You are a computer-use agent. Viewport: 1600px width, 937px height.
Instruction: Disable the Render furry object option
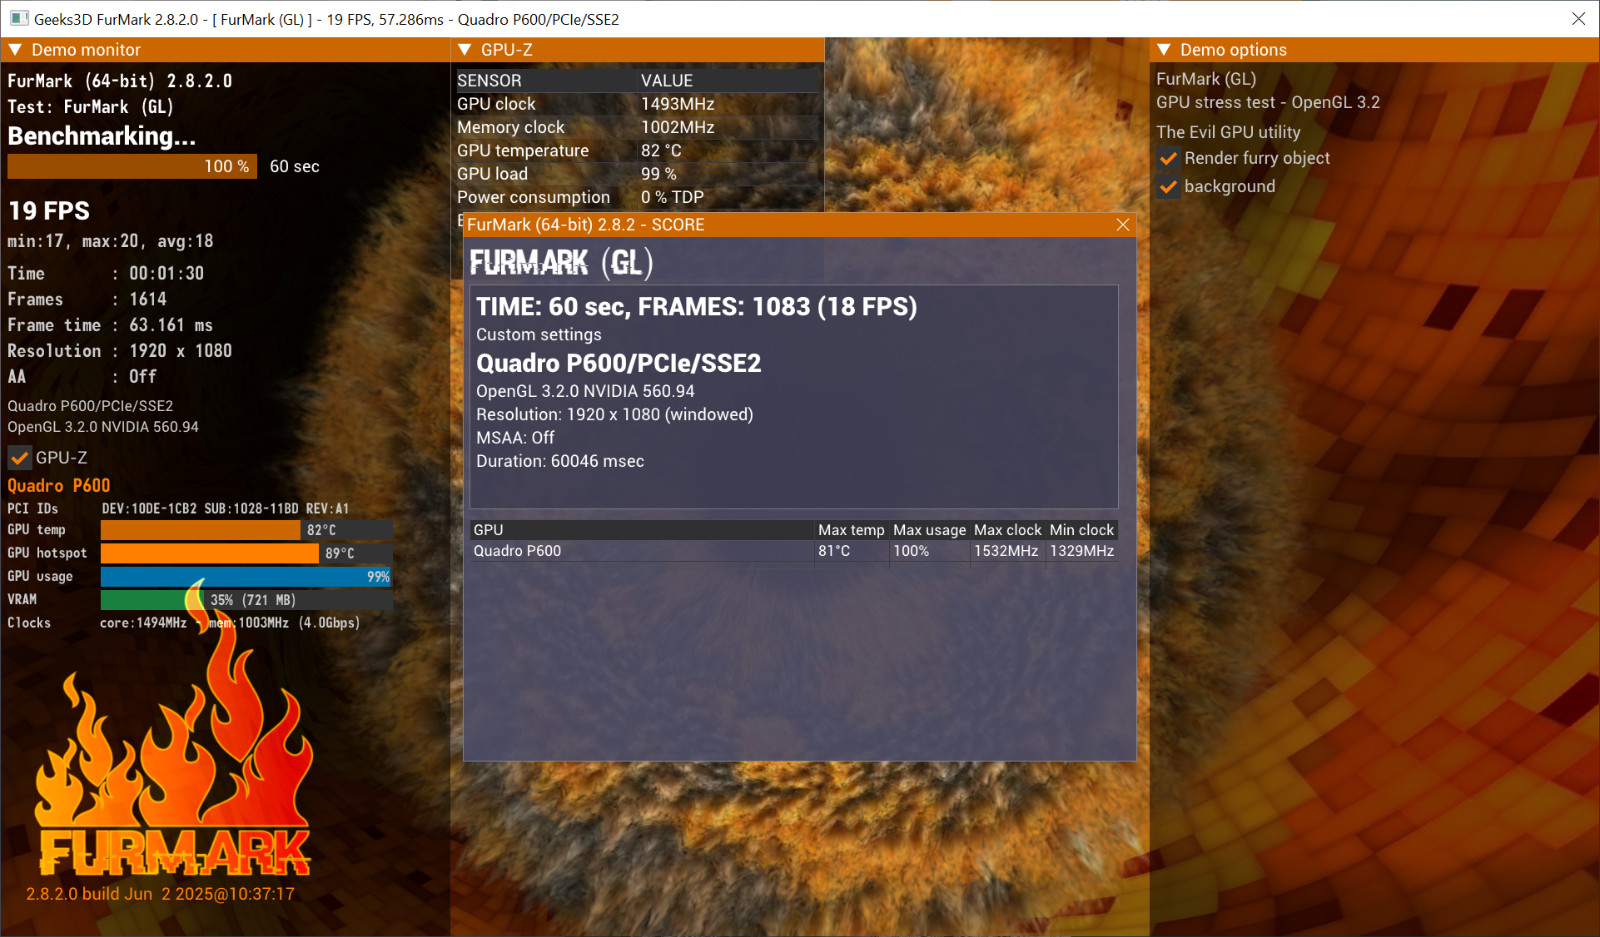coord(1168,158)
